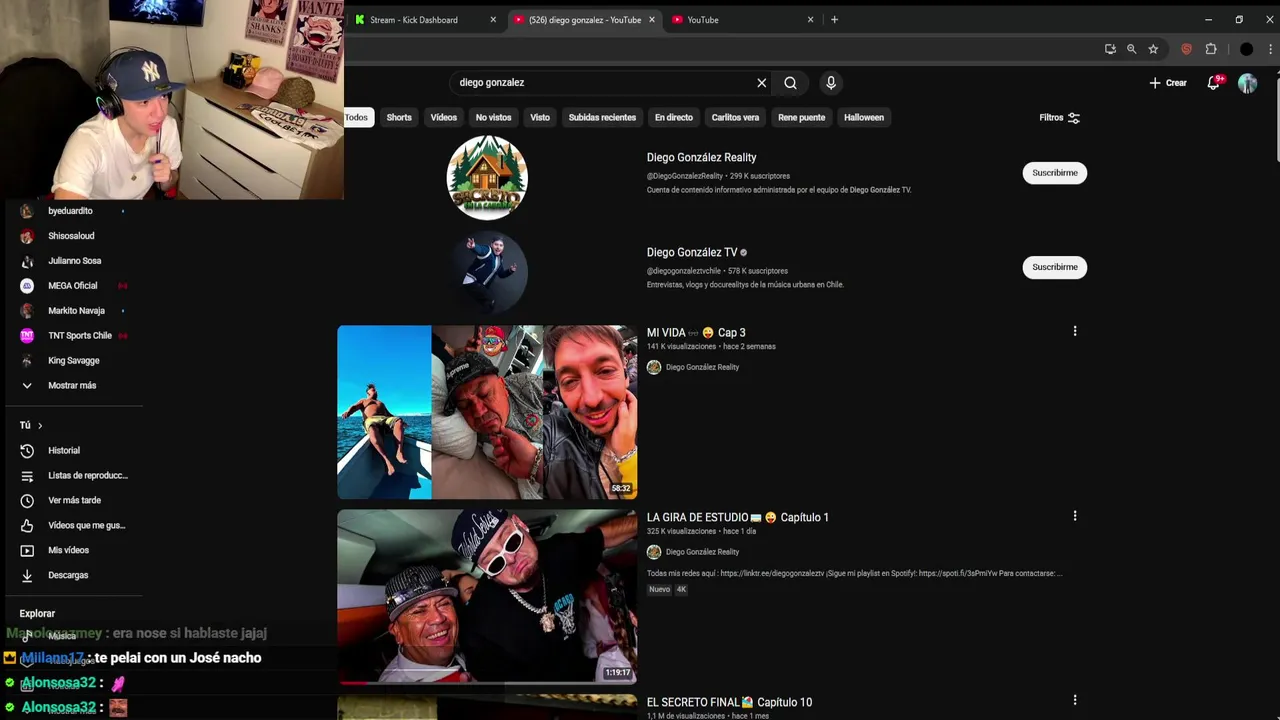Select the Carlitos vera chip
Image resolution: width=1280 pixels, height=720 pixels.
[x=735, y=117]
